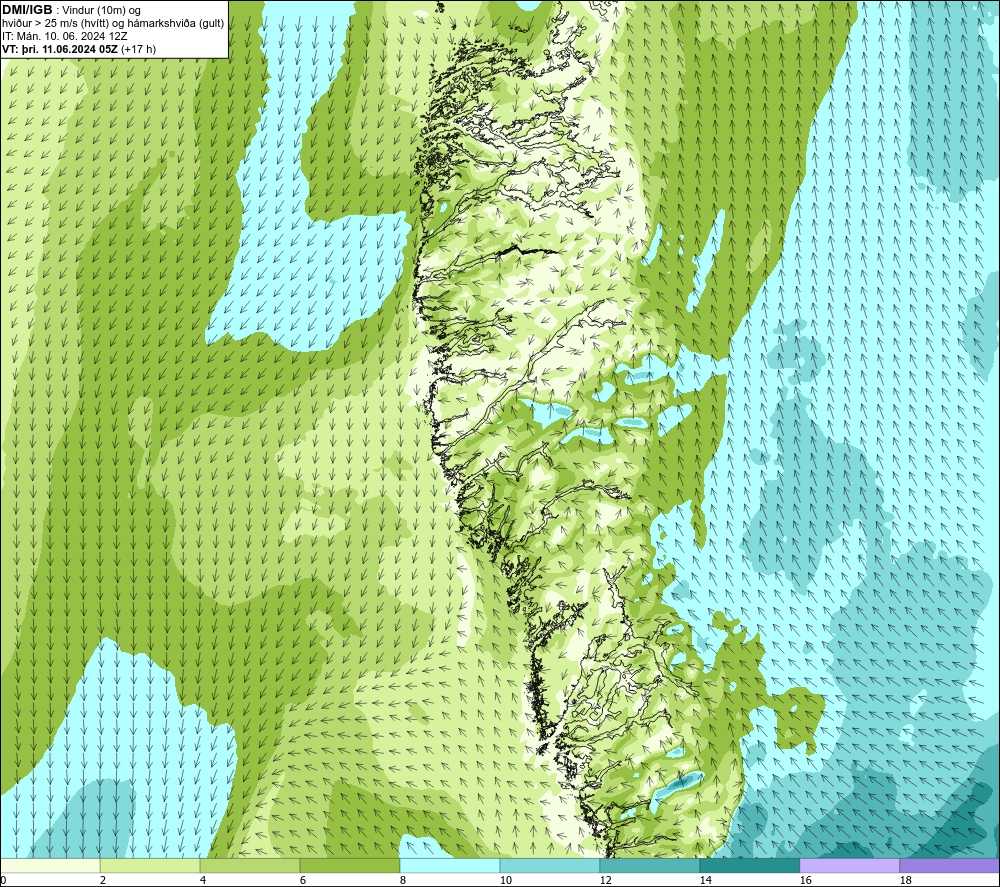The width and height of the screenshot is (1000, 887).
Task: Click the scale label "16"
Action: [x=806, y=880]
